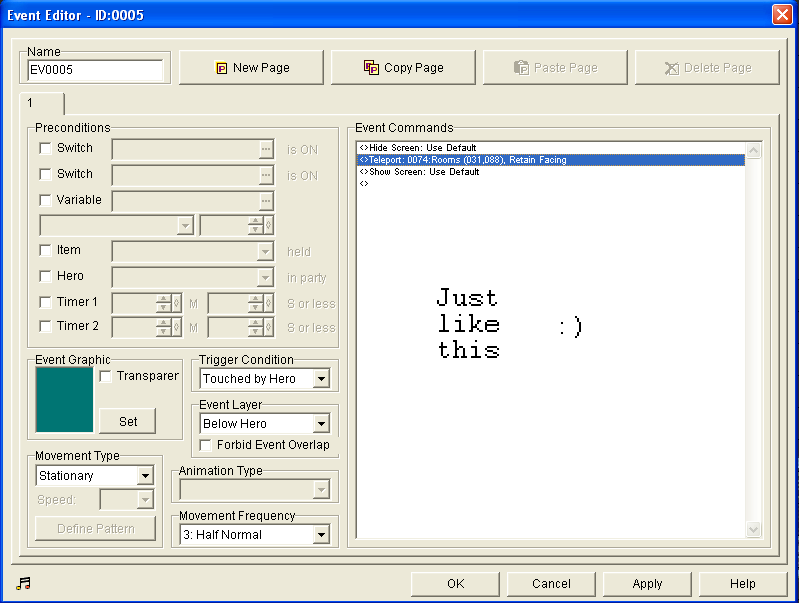Click the music note icon at bottom left
This screenshot has width=799, height=603.
coord(23,583)
